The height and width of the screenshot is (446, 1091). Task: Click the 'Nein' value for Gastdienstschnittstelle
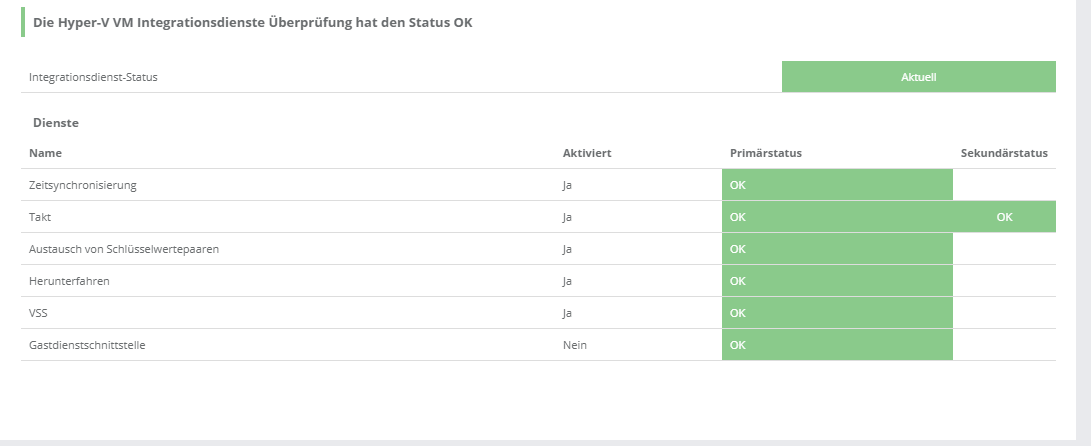click(x=574, y=345)
